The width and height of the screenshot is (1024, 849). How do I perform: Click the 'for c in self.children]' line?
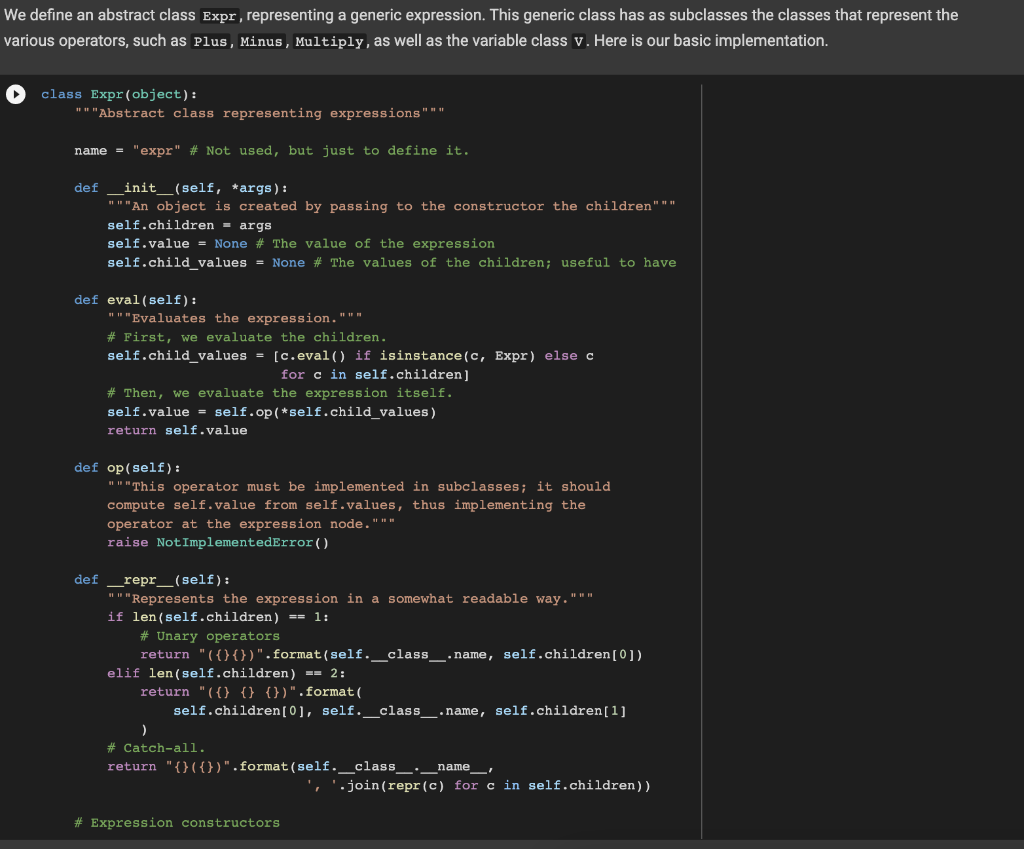[x=375, y=375]
